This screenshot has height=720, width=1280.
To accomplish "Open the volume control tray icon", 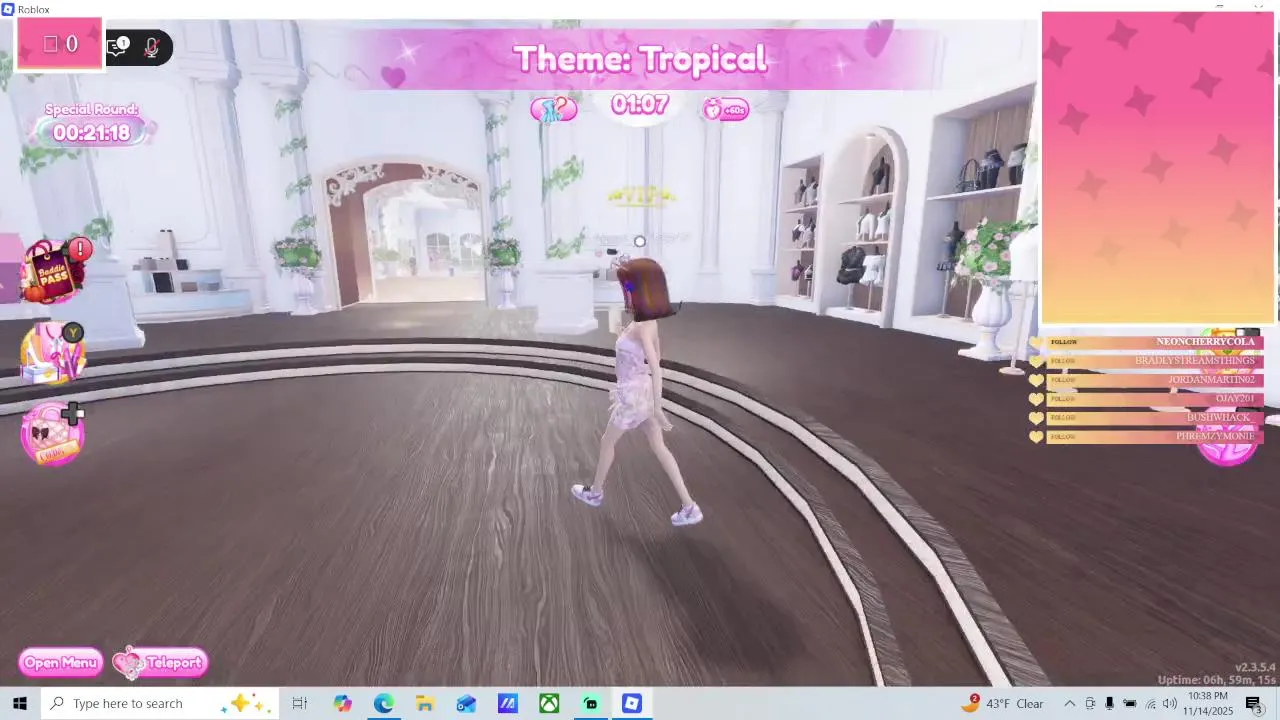I will click(x=1169, y=703).
